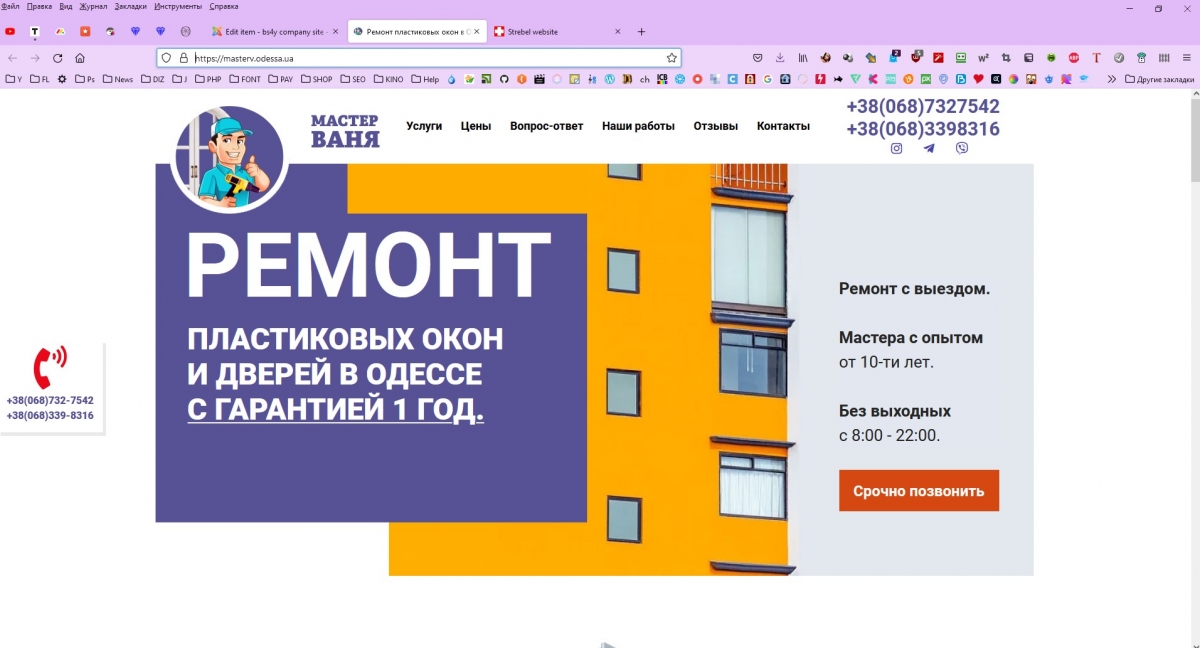Open the Viber icon in the site header
Screen dimensions: 1200x648
coord(962,148)
